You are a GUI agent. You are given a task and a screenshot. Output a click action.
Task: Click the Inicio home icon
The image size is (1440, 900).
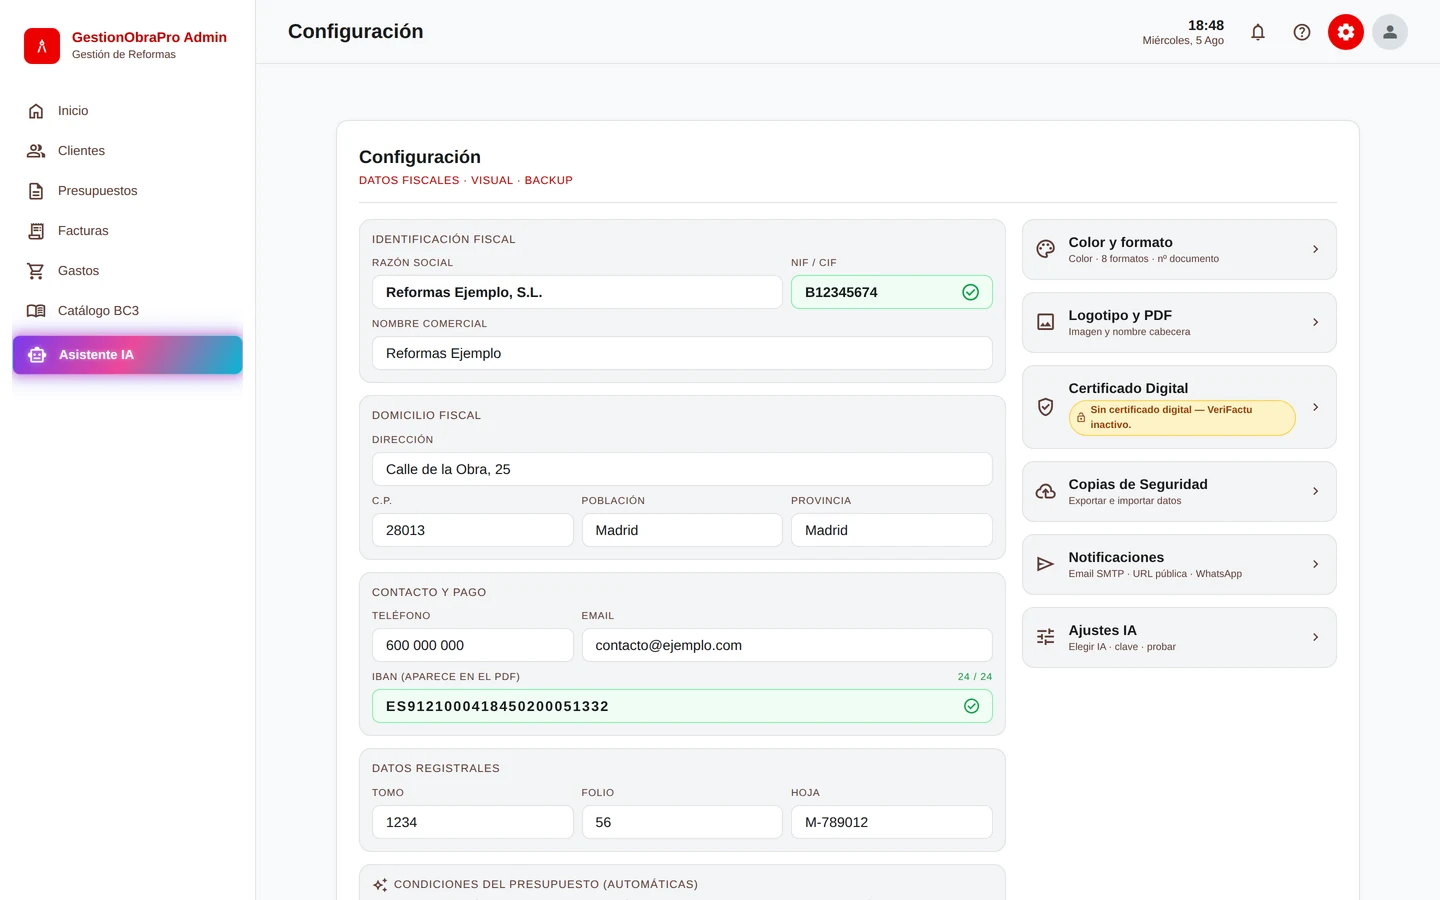(x=36, y=111)
